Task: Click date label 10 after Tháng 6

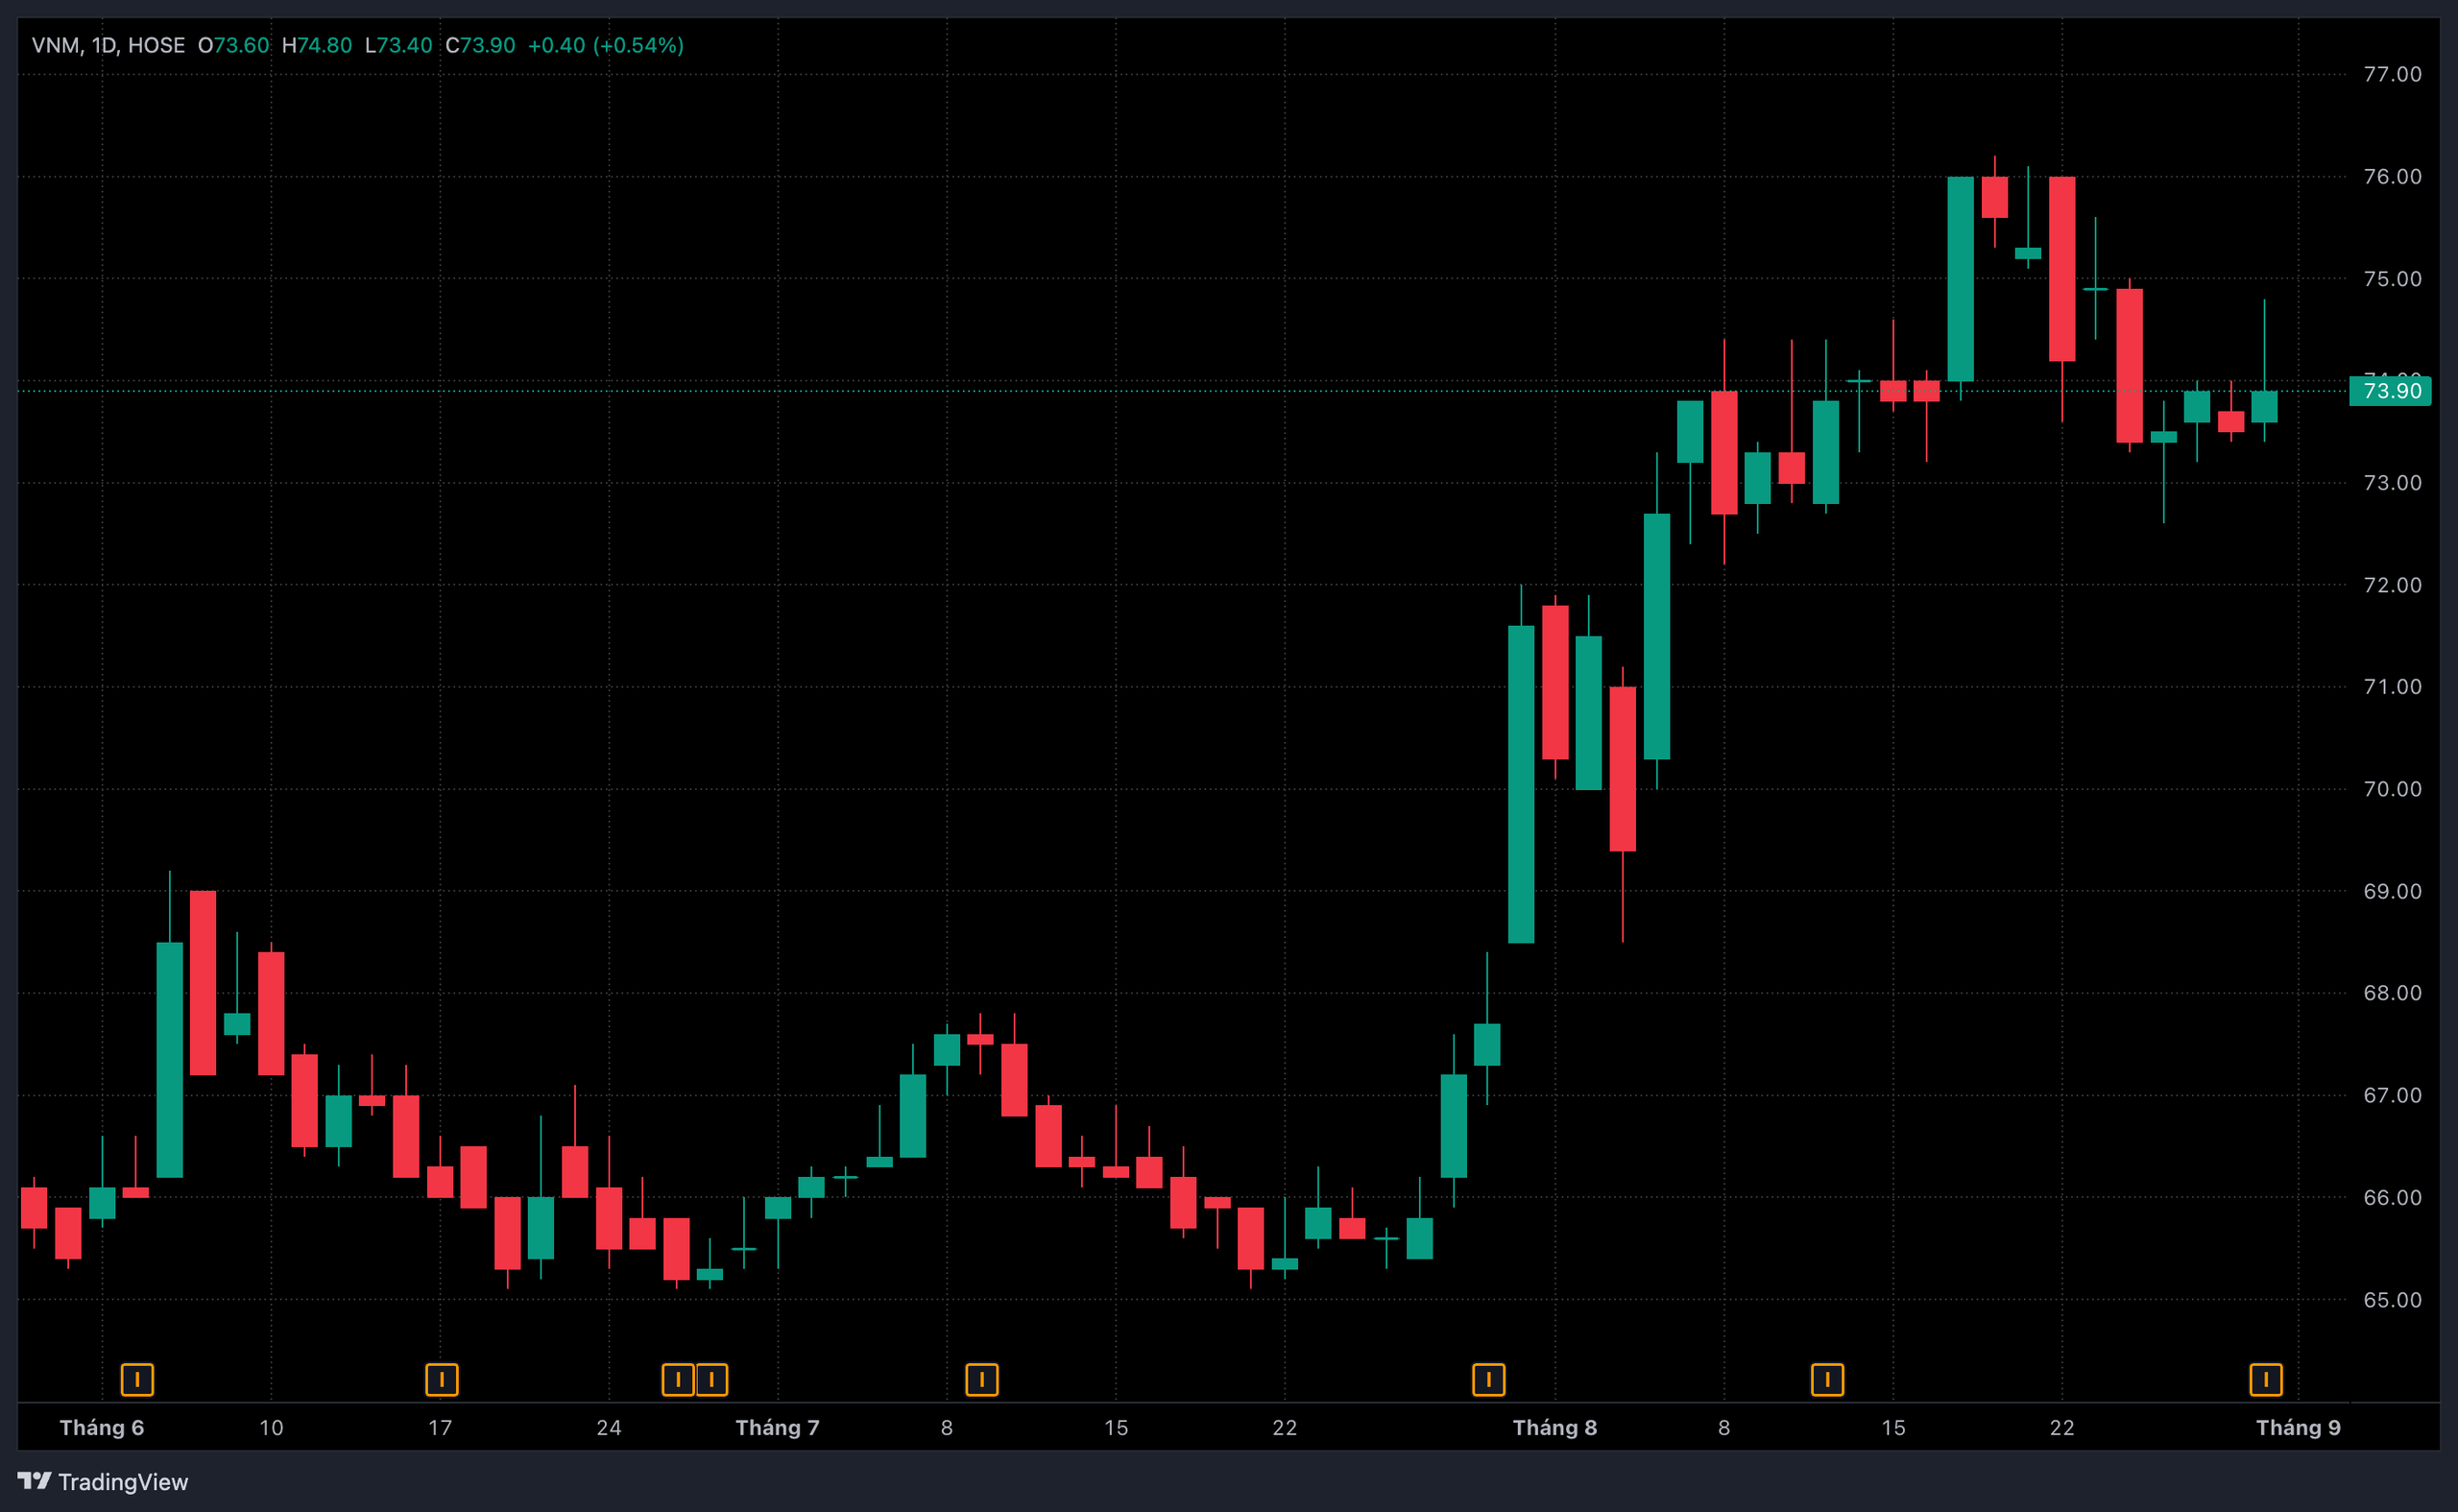Action: coord(271,1427)
